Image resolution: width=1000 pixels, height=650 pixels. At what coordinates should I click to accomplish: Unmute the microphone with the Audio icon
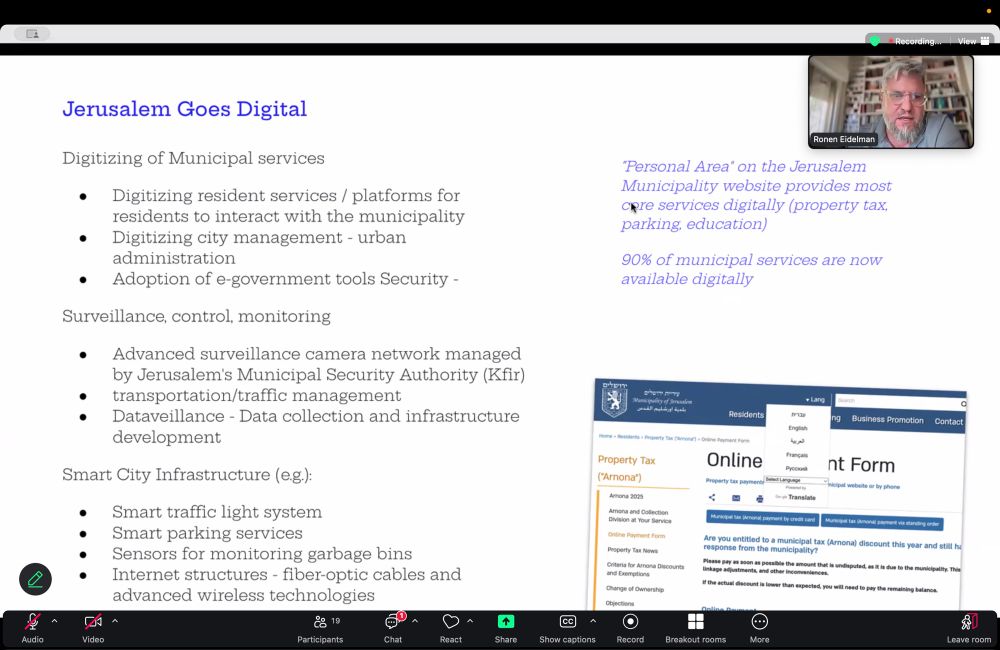[33, 622]
